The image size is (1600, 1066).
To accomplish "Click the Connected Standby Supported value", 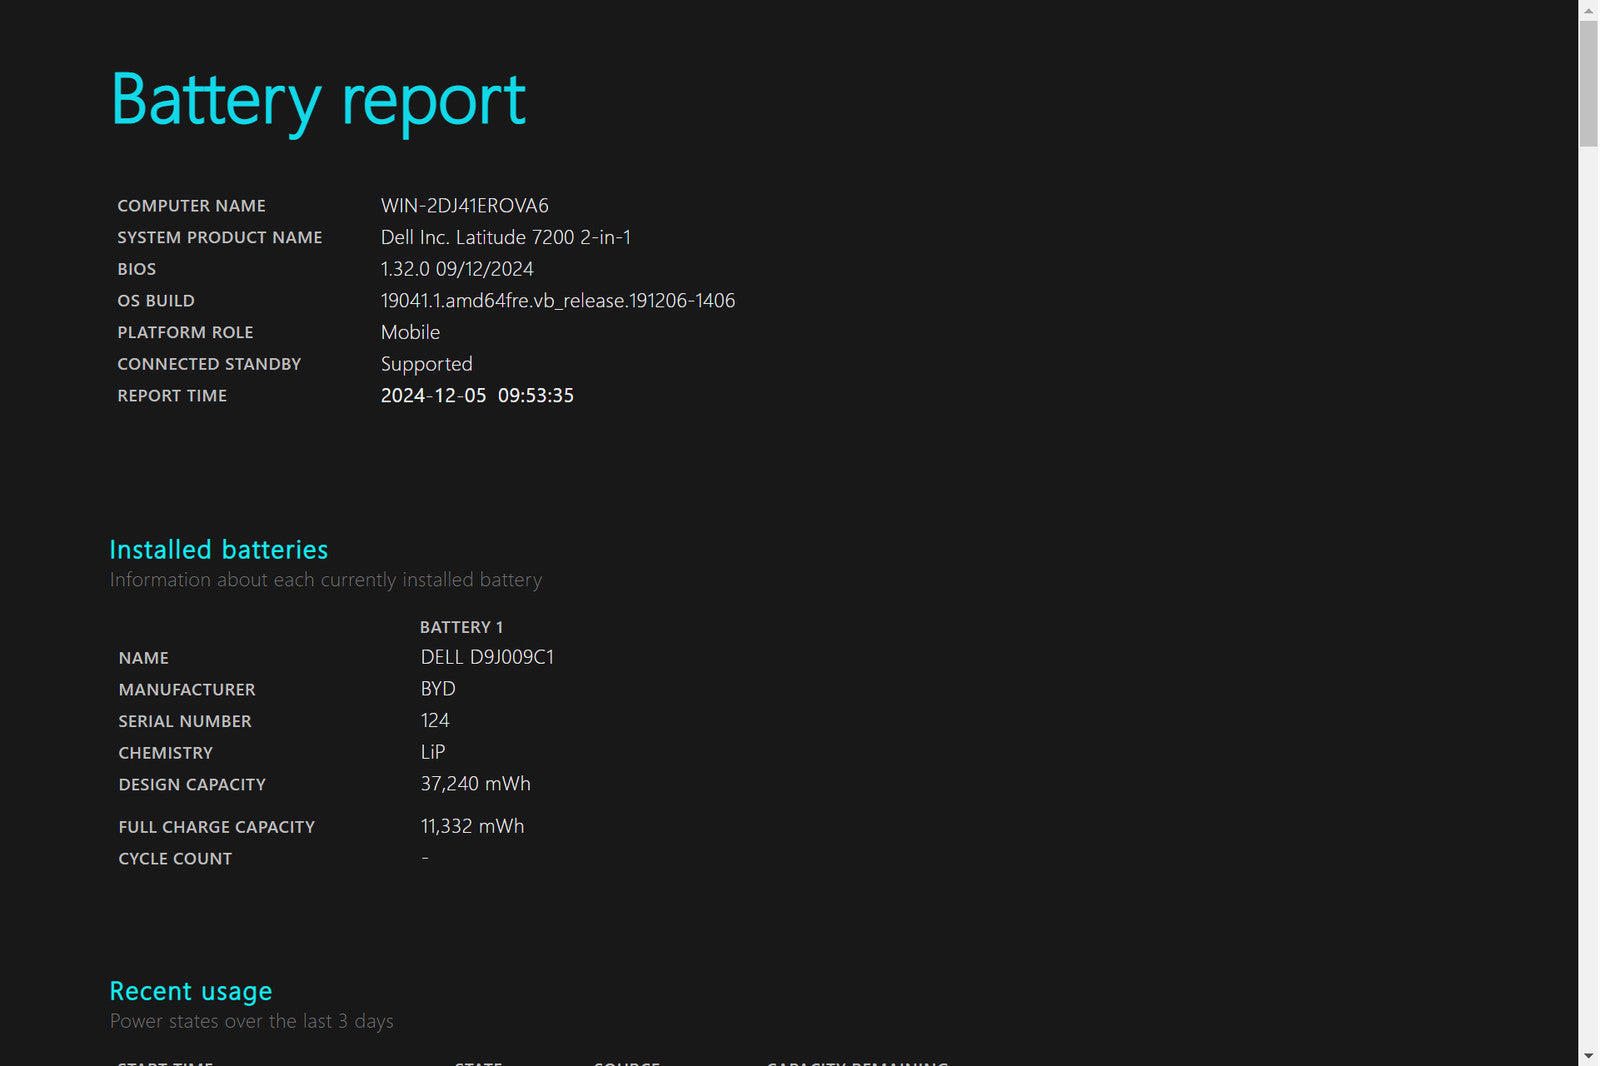I will click(426, 365).
